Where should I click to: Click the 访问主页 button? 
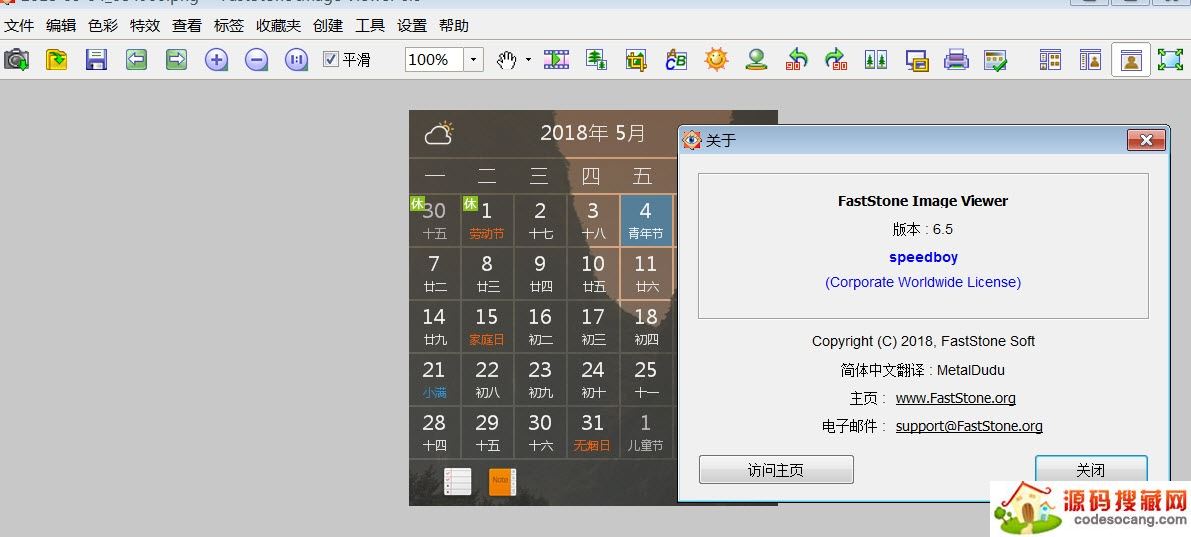[775, 470]
